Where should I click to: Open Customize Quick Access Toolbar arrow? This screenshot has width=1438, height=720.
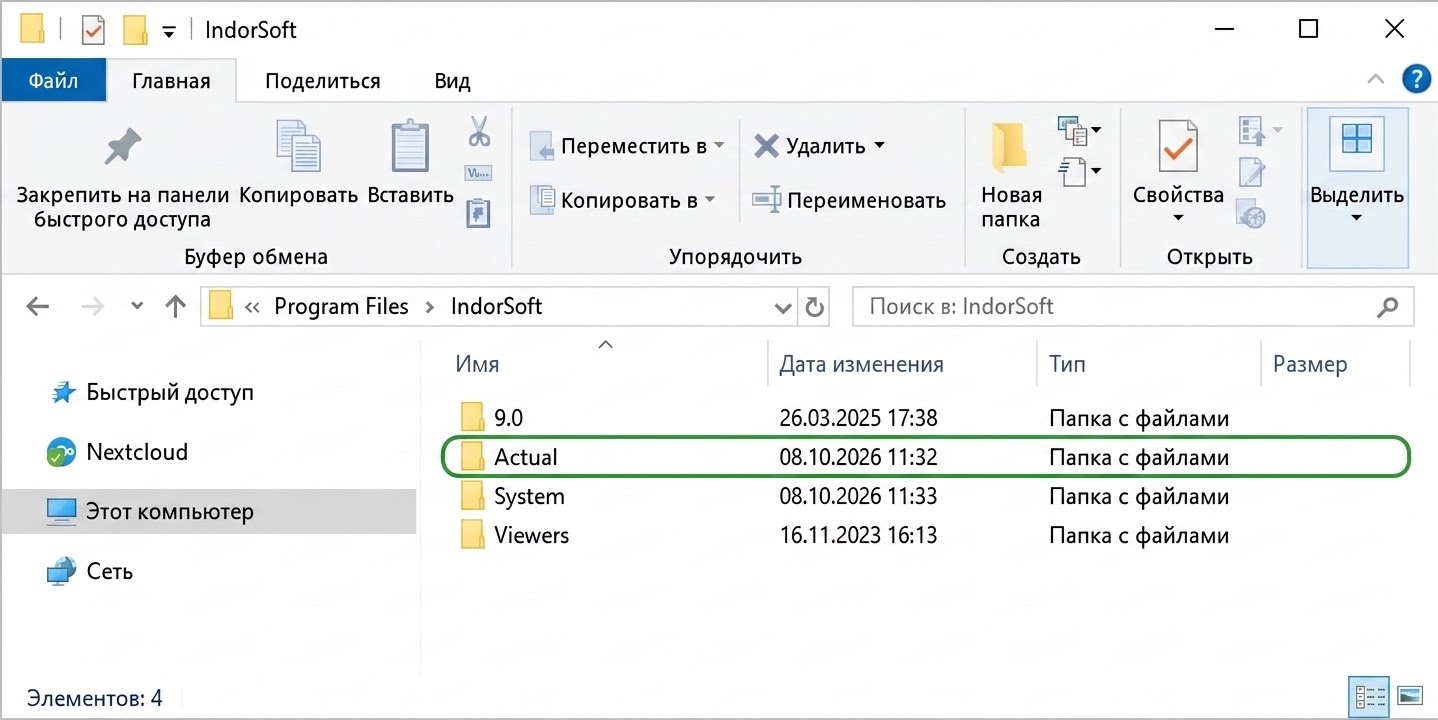(169, 31)
